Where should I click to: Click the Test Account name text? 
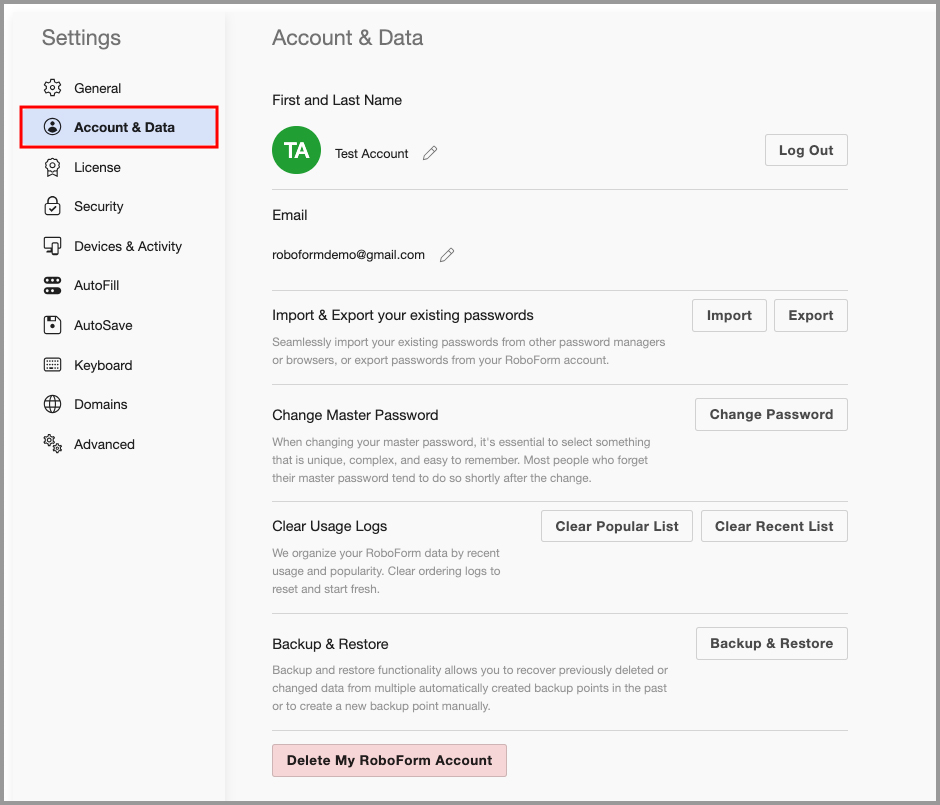tap(371, 153)
